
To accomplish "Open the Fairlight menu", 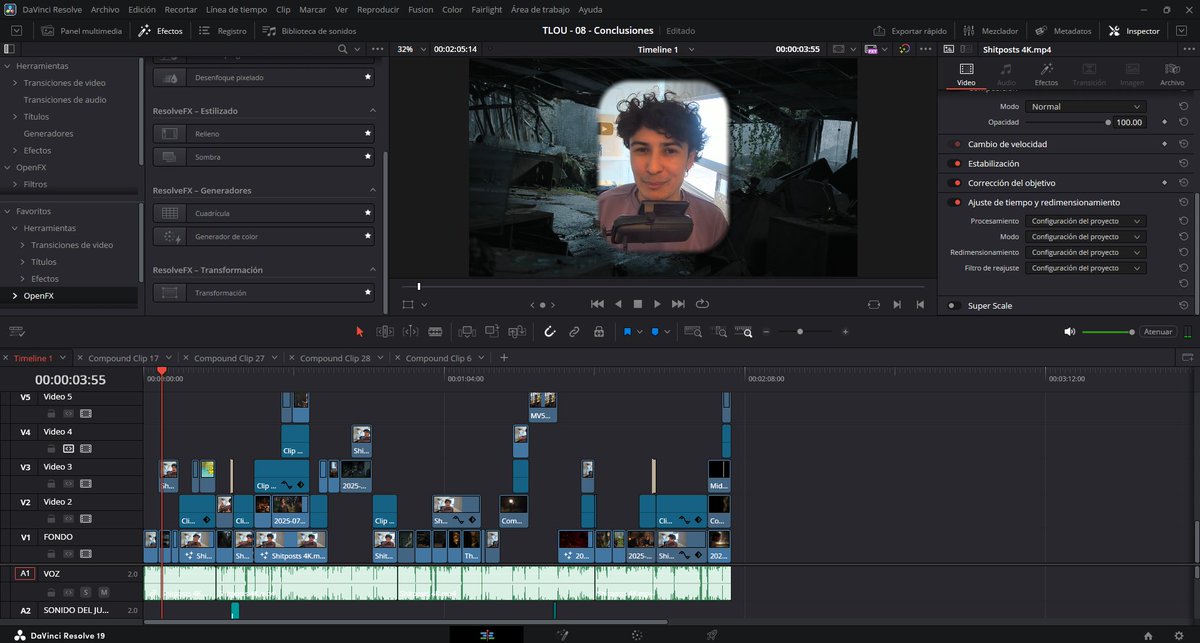I will (487, 9).
